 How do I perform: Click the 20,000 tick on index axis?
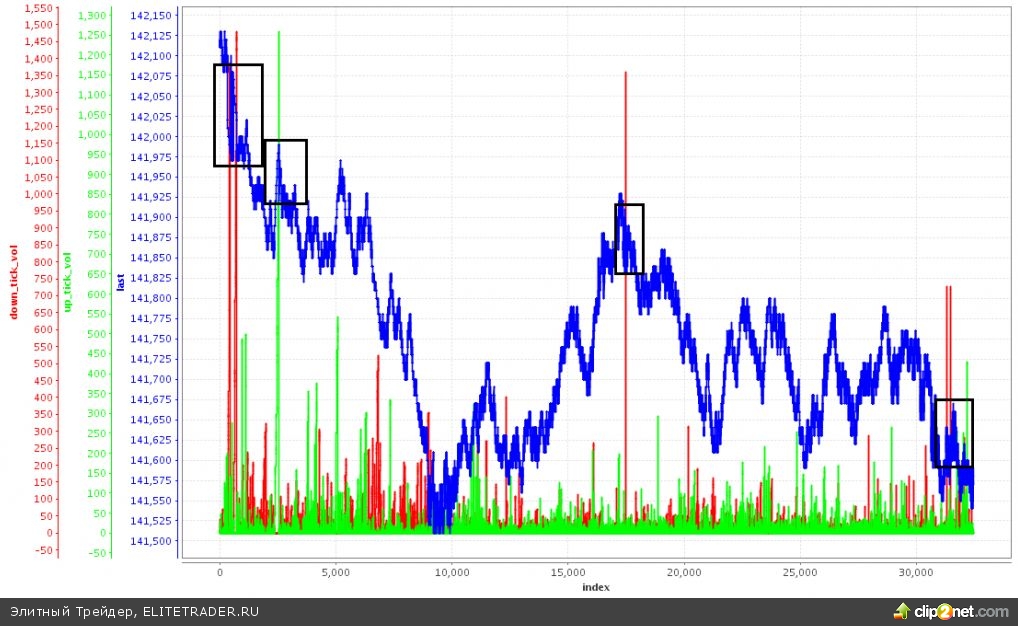pos(684,572)
